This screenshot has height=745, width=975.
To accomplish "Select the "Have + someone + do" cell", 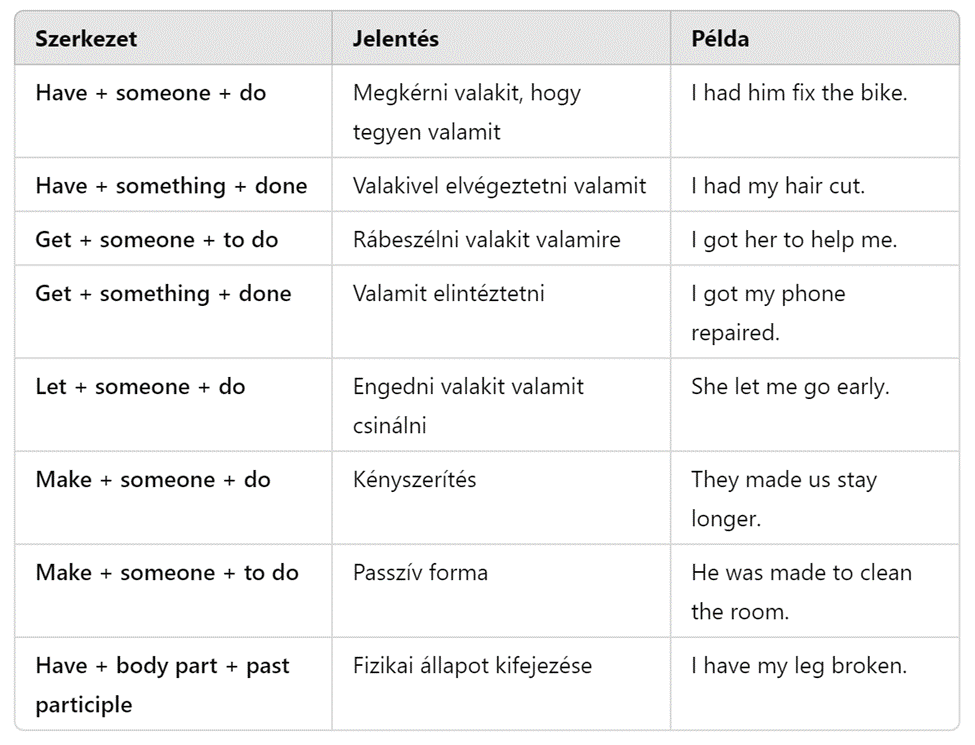I will (151, 93).
